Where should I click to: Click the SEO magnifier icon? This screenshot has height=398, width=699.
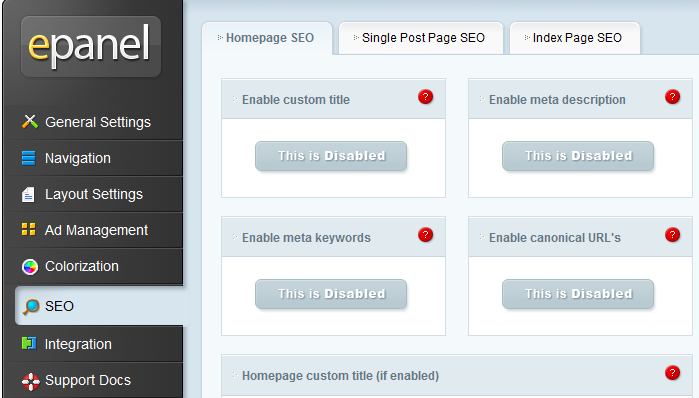31,307
